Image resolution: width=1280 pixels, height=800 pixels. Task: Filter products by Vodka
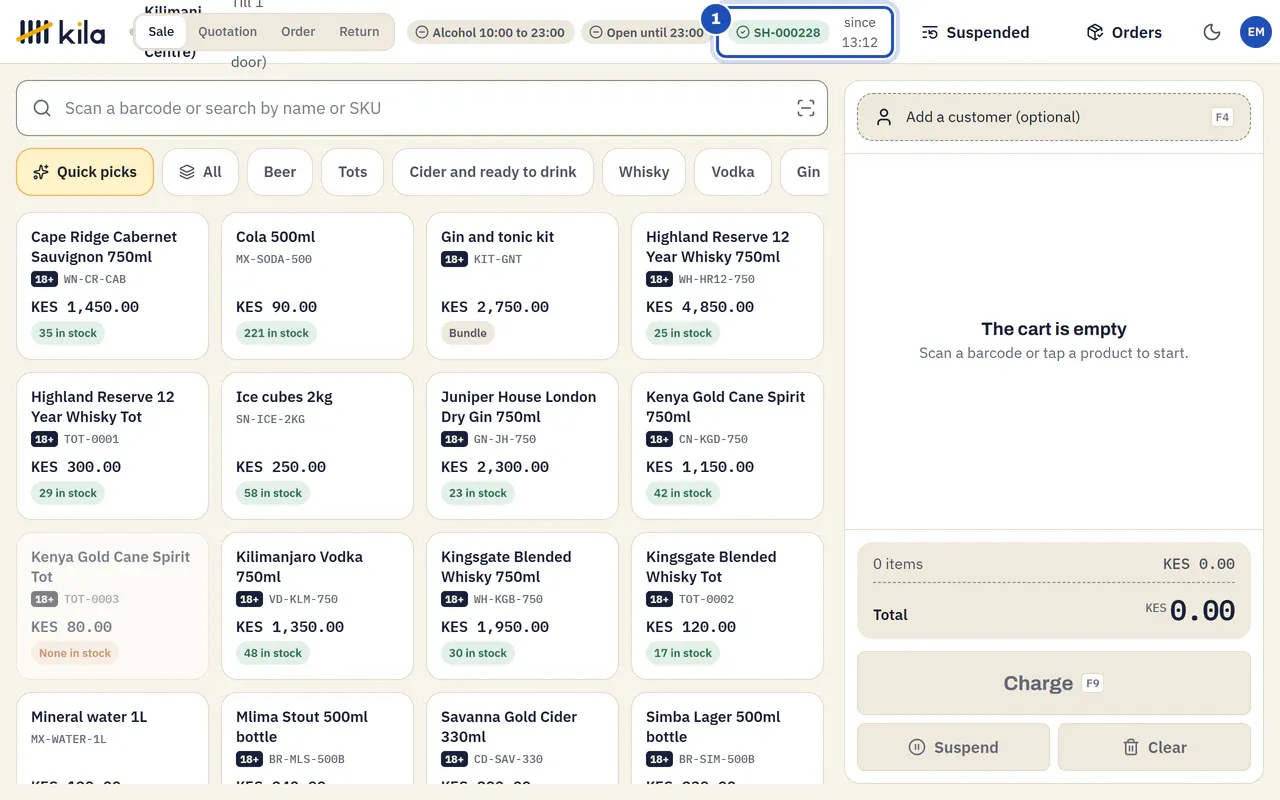pos(733,172)
